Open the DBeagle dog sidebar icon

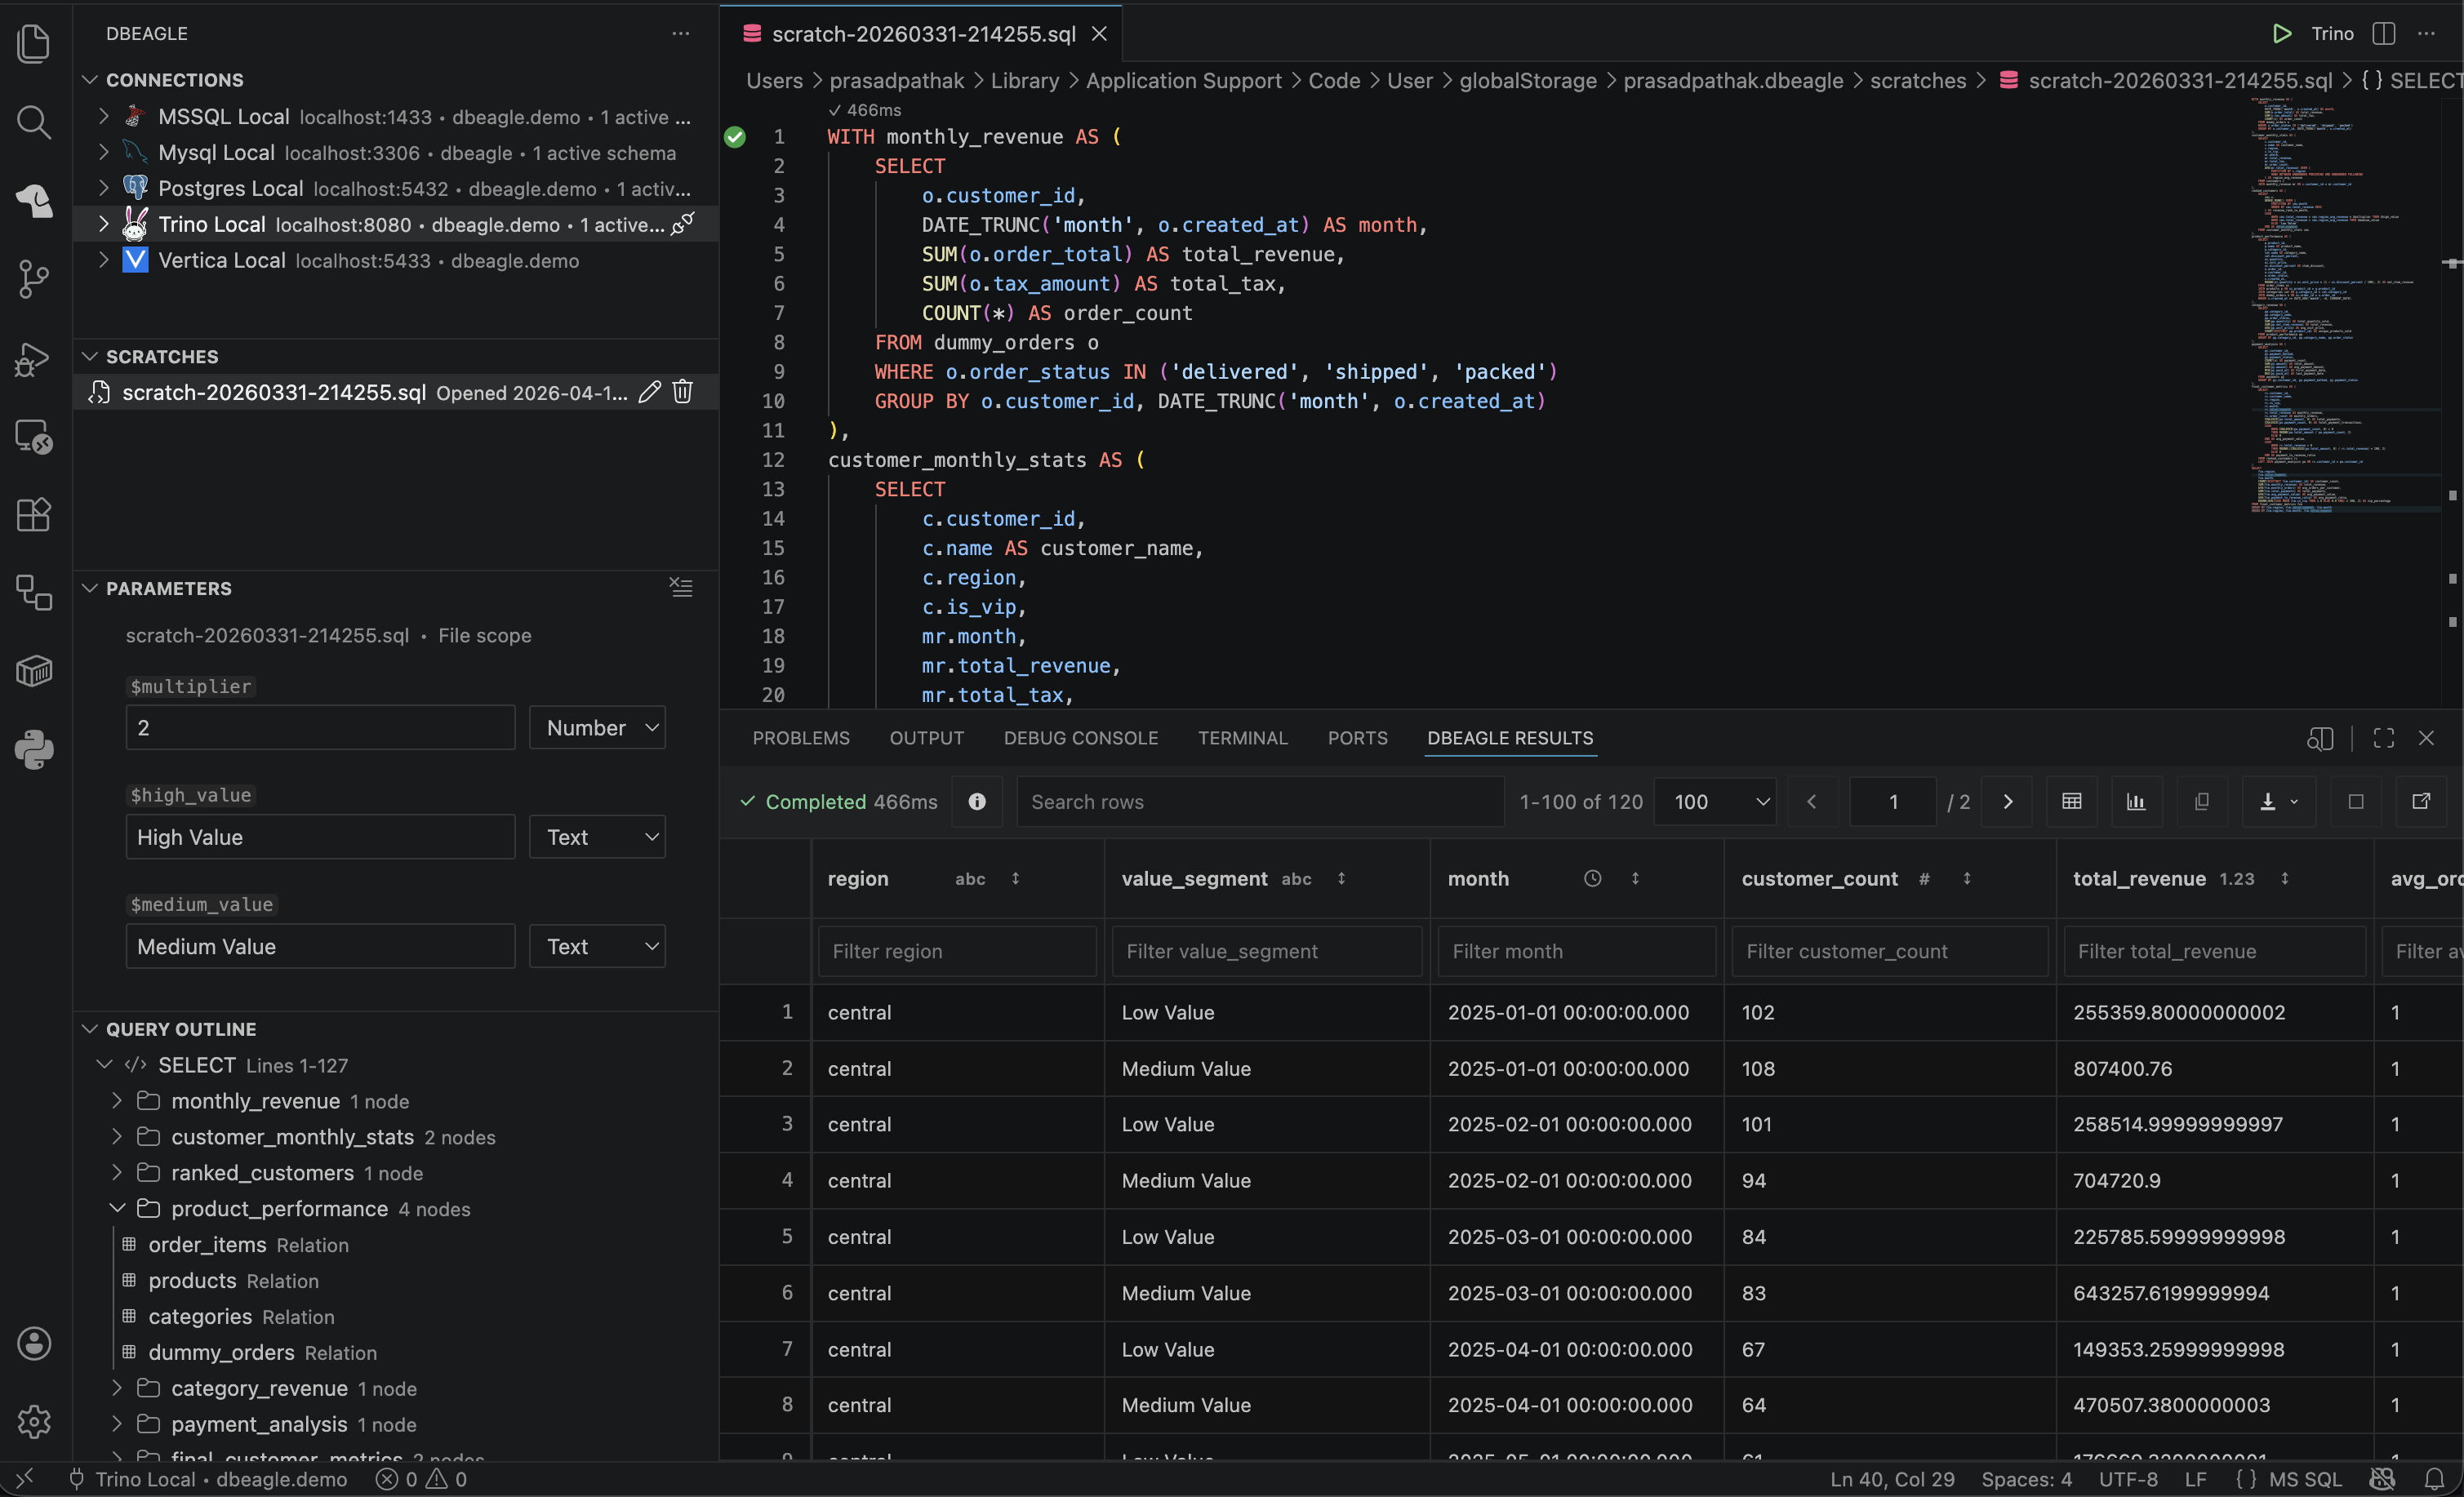point(35,201)
